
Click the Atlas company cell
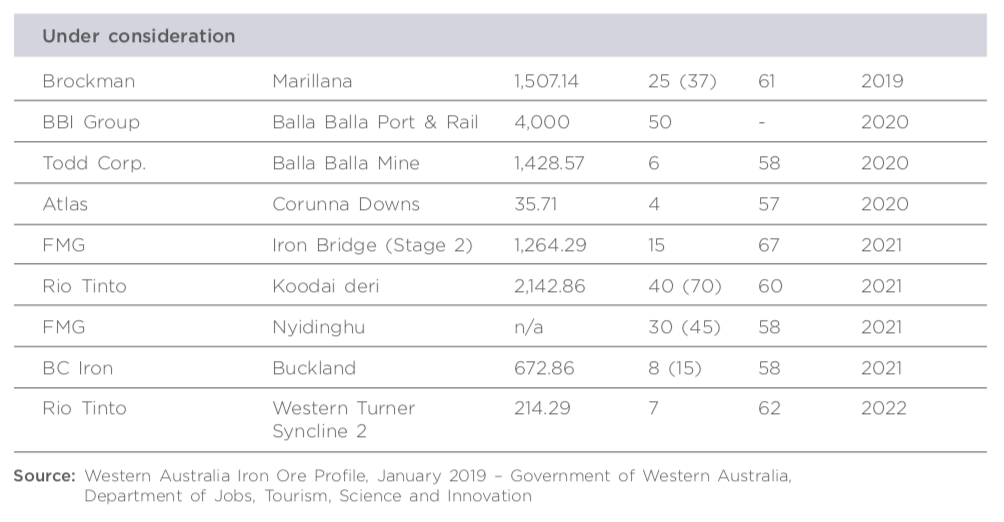[65, 204]
